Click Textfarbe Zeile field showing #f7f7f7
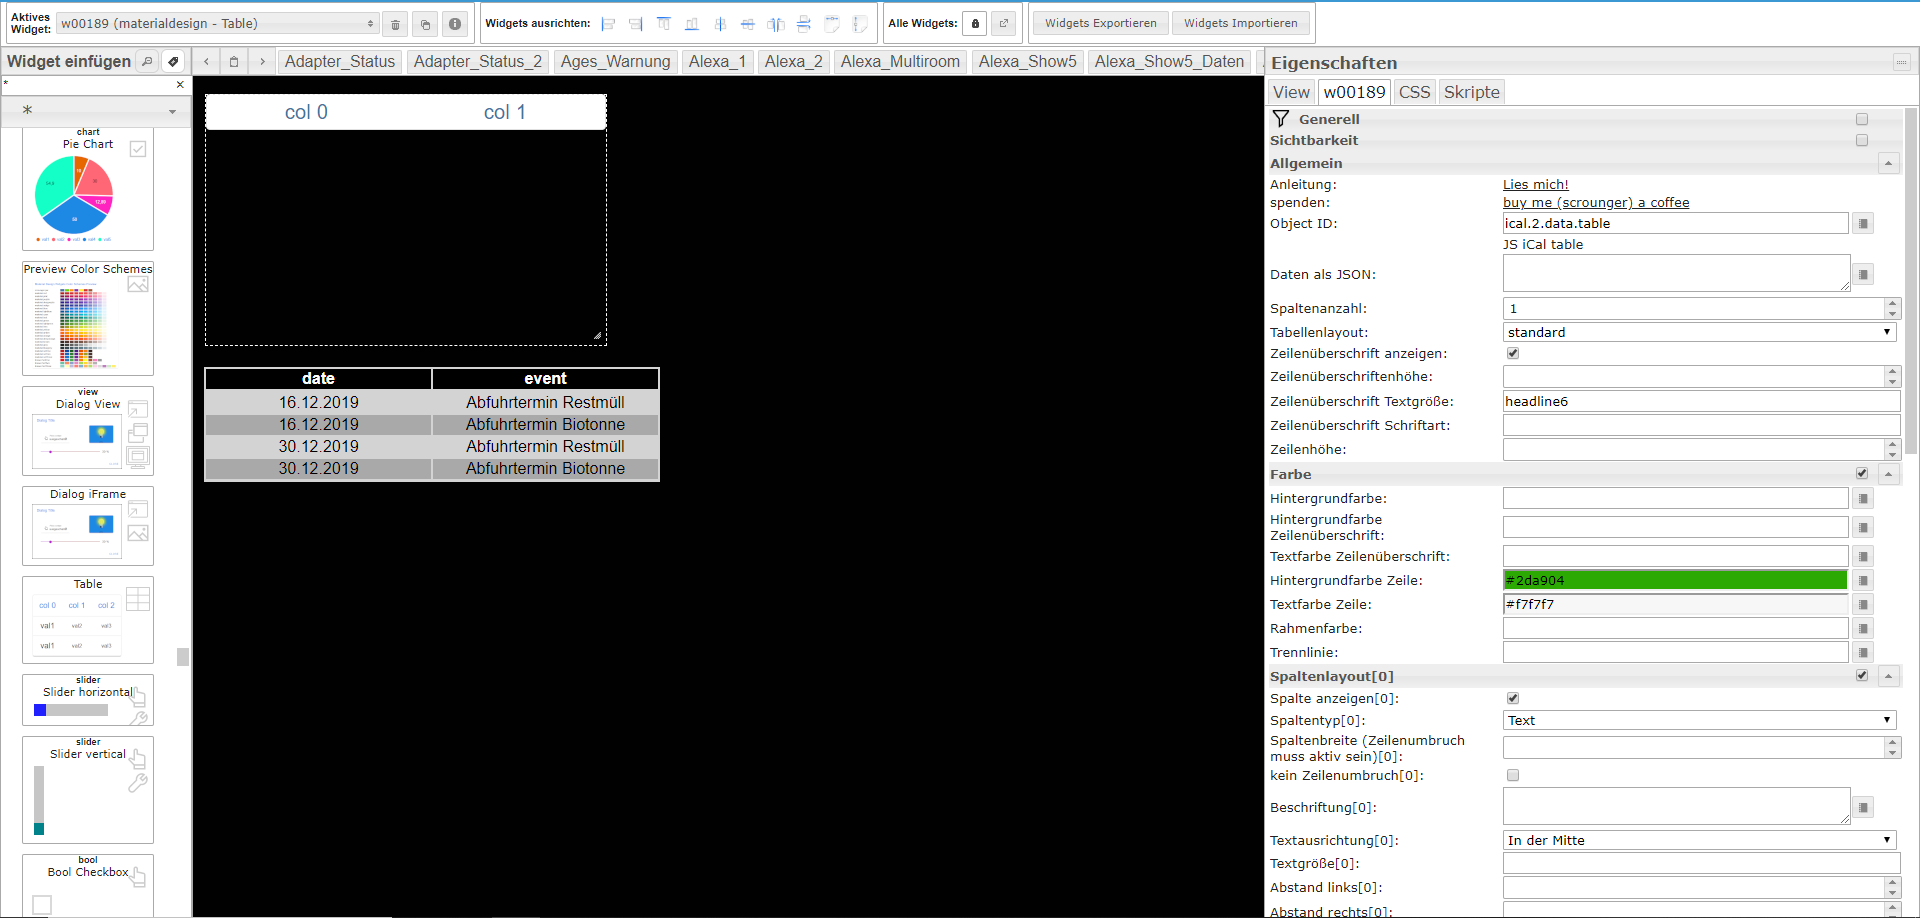Screen dimensions: 1920x918 (x=1675, y=604)
